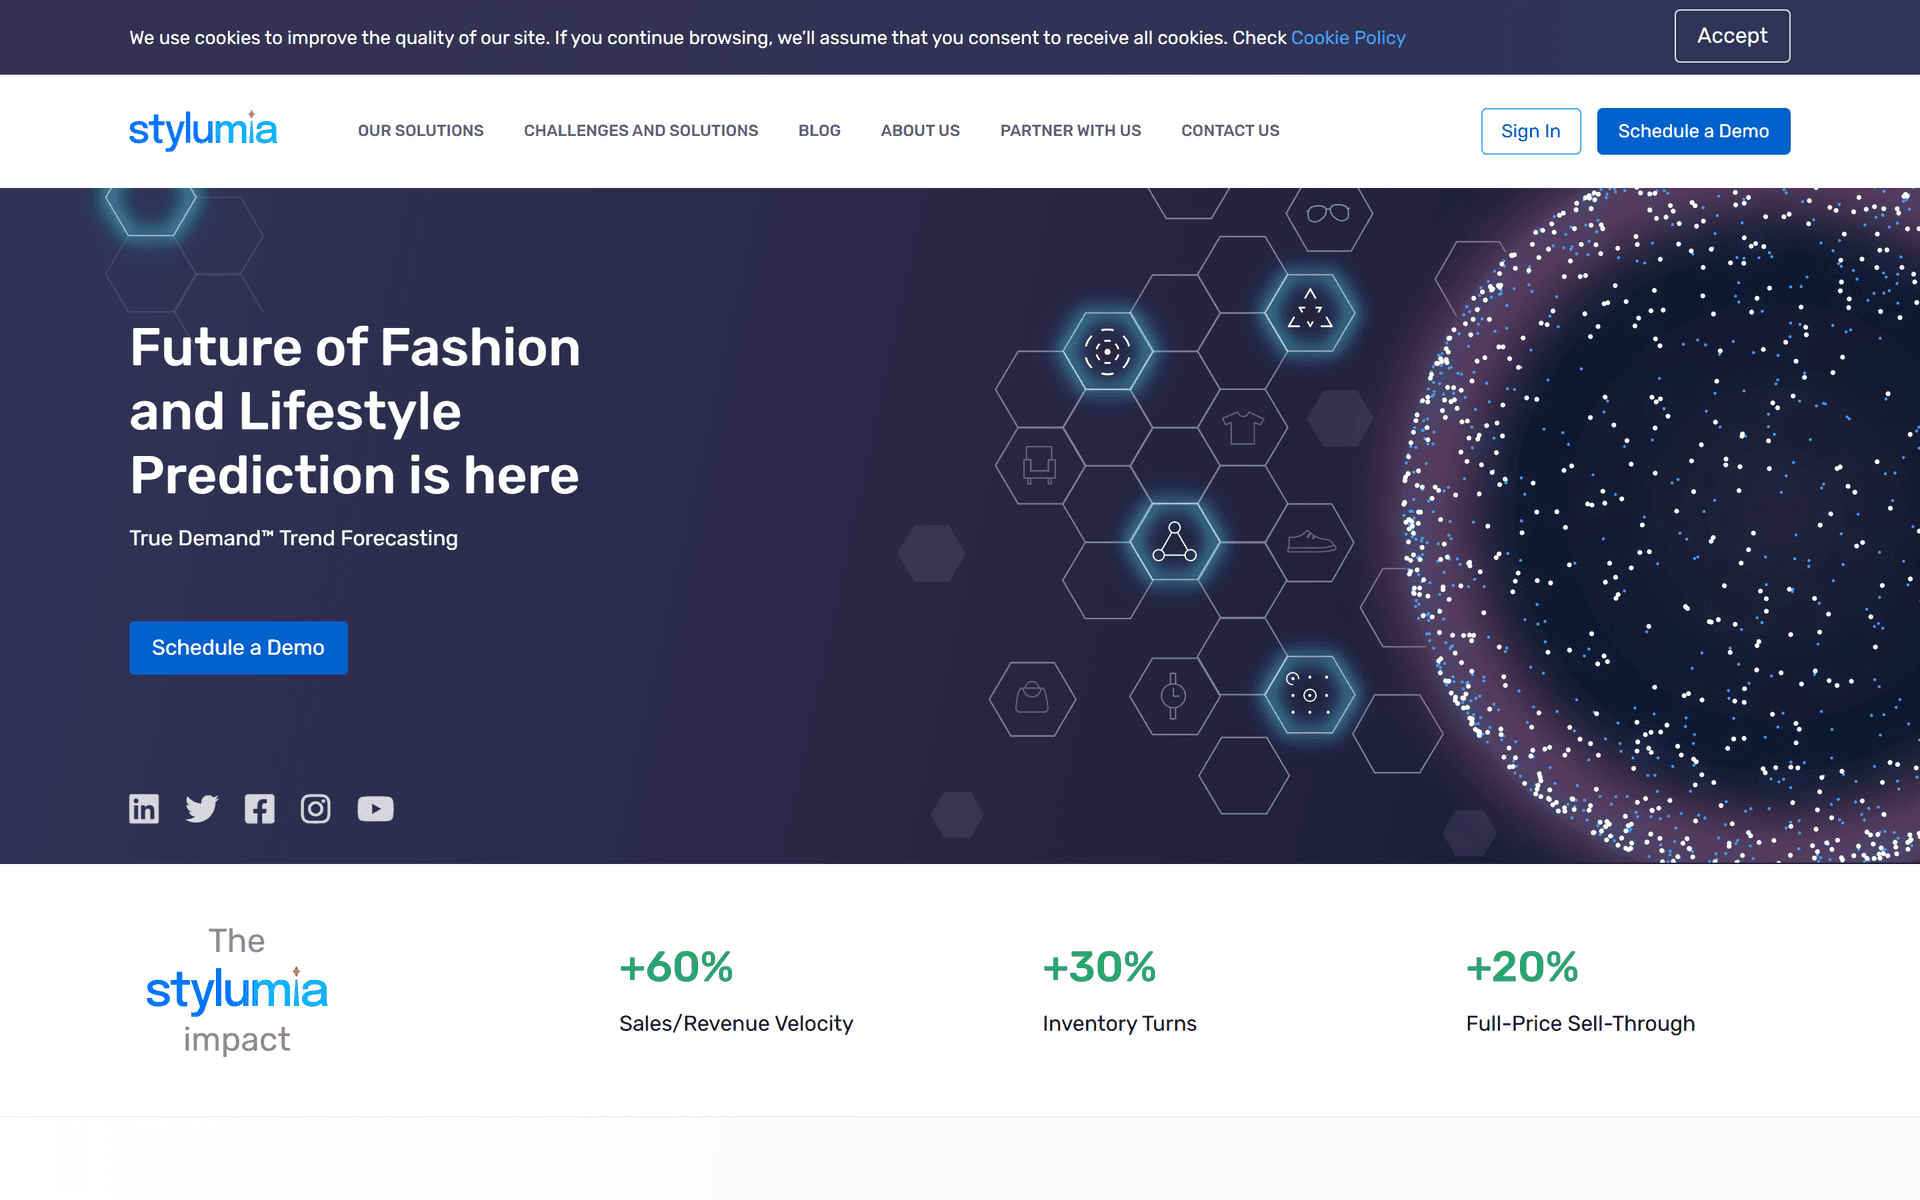The height and width of the screenshot is (1200, 1920).
Task: Click 'True Demand Trend Forecasting' subtitle
Action: pyautogui.click(x=294, y=538)
